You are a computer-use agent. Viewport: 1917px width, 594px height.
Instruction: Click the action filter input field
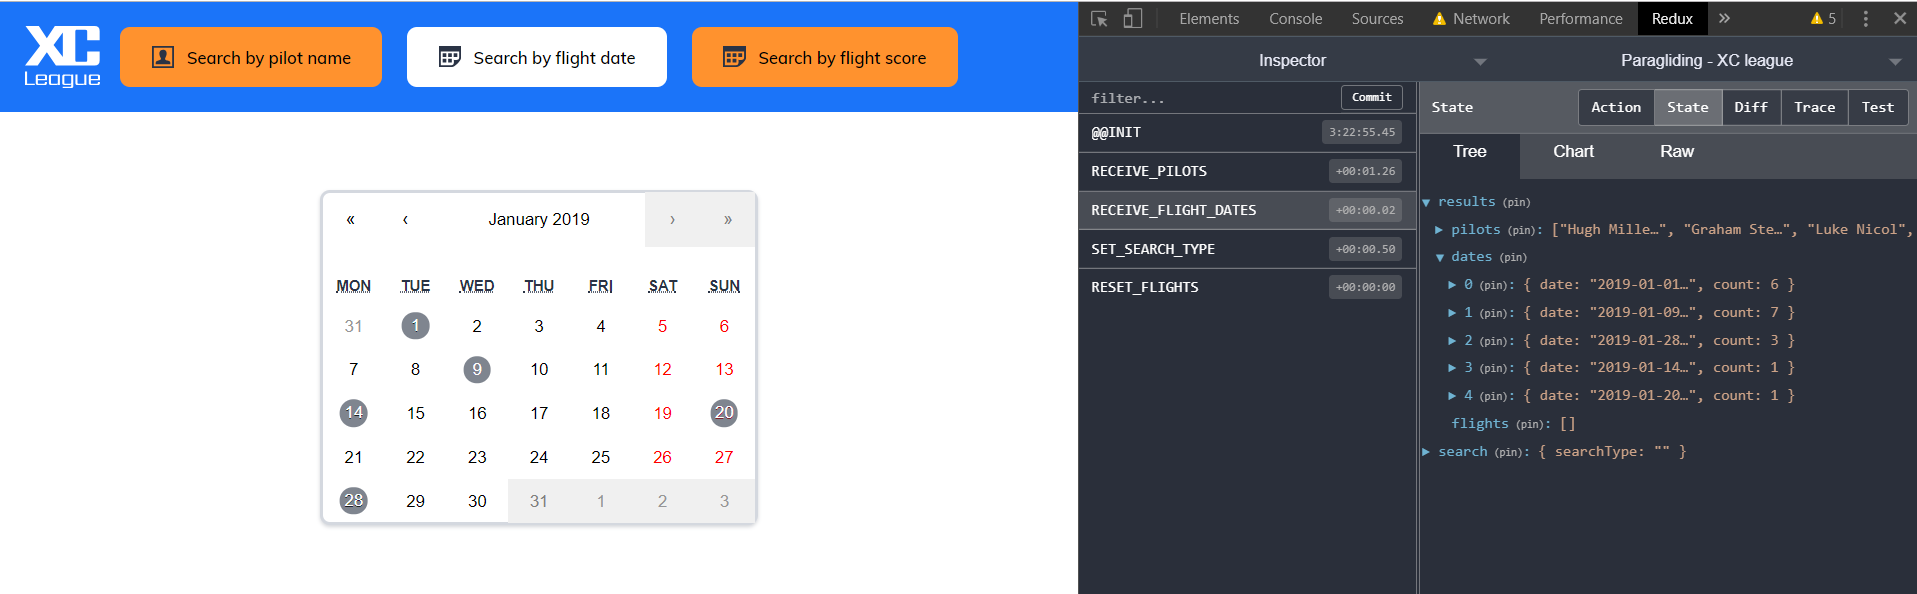click(1210, 98)
